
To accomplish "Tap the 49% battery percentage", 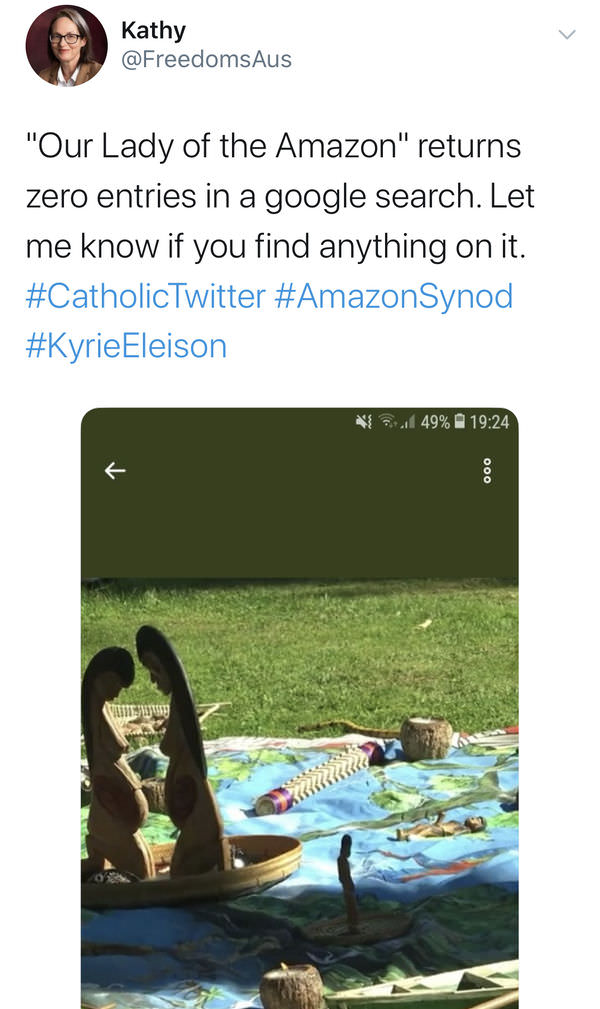I will click(x=435, y=422).
